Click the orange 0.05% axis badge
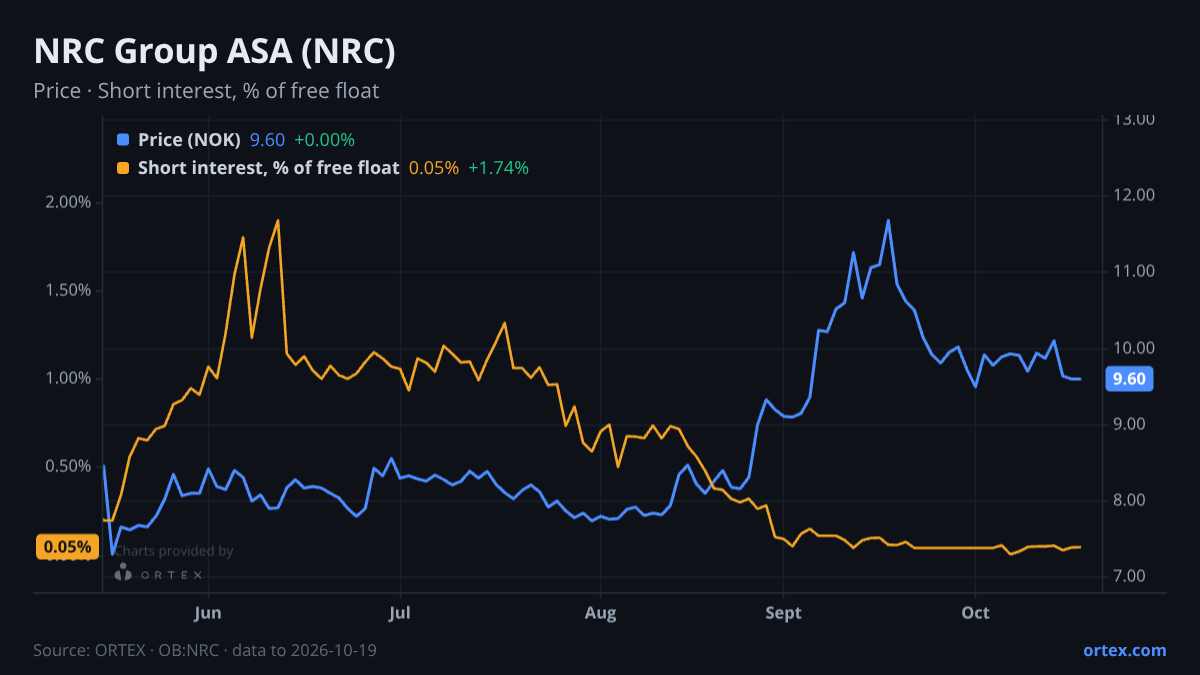1200x675 pixels. coord(67,547)
